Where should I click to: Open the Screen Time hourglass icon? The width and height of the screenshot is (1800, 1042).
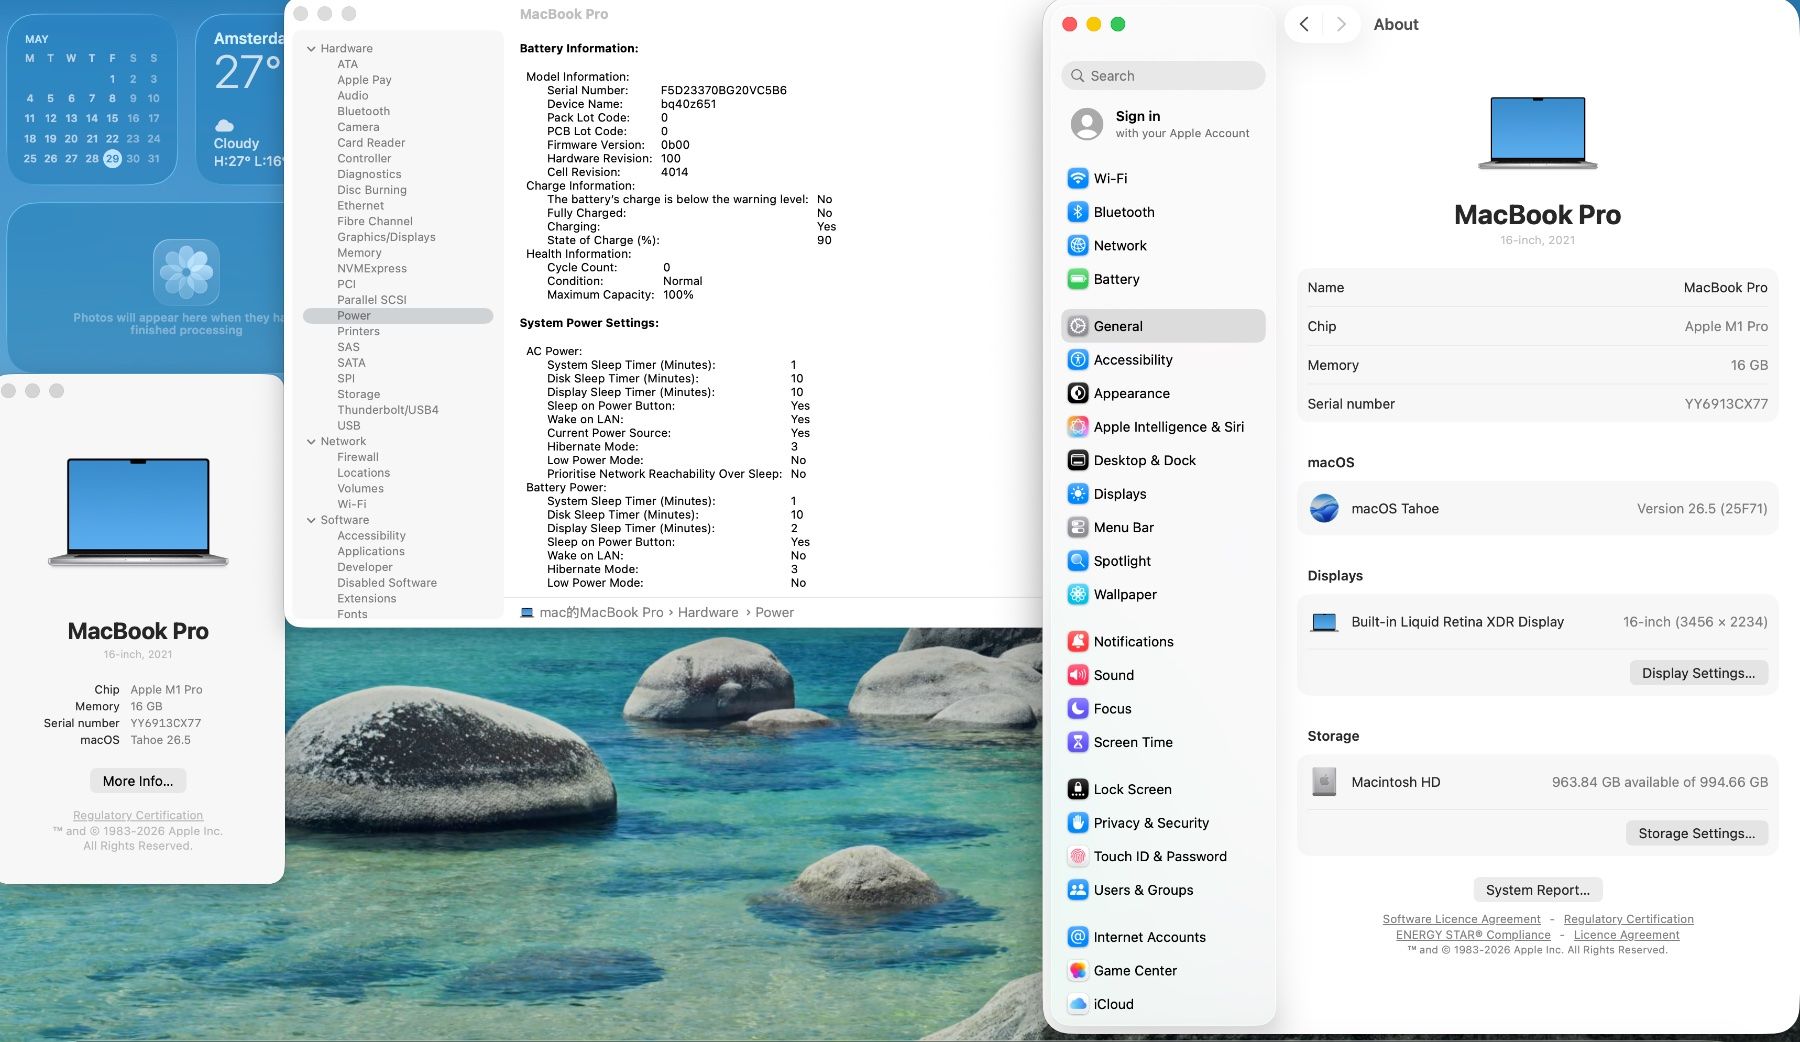coord(1078,742)
